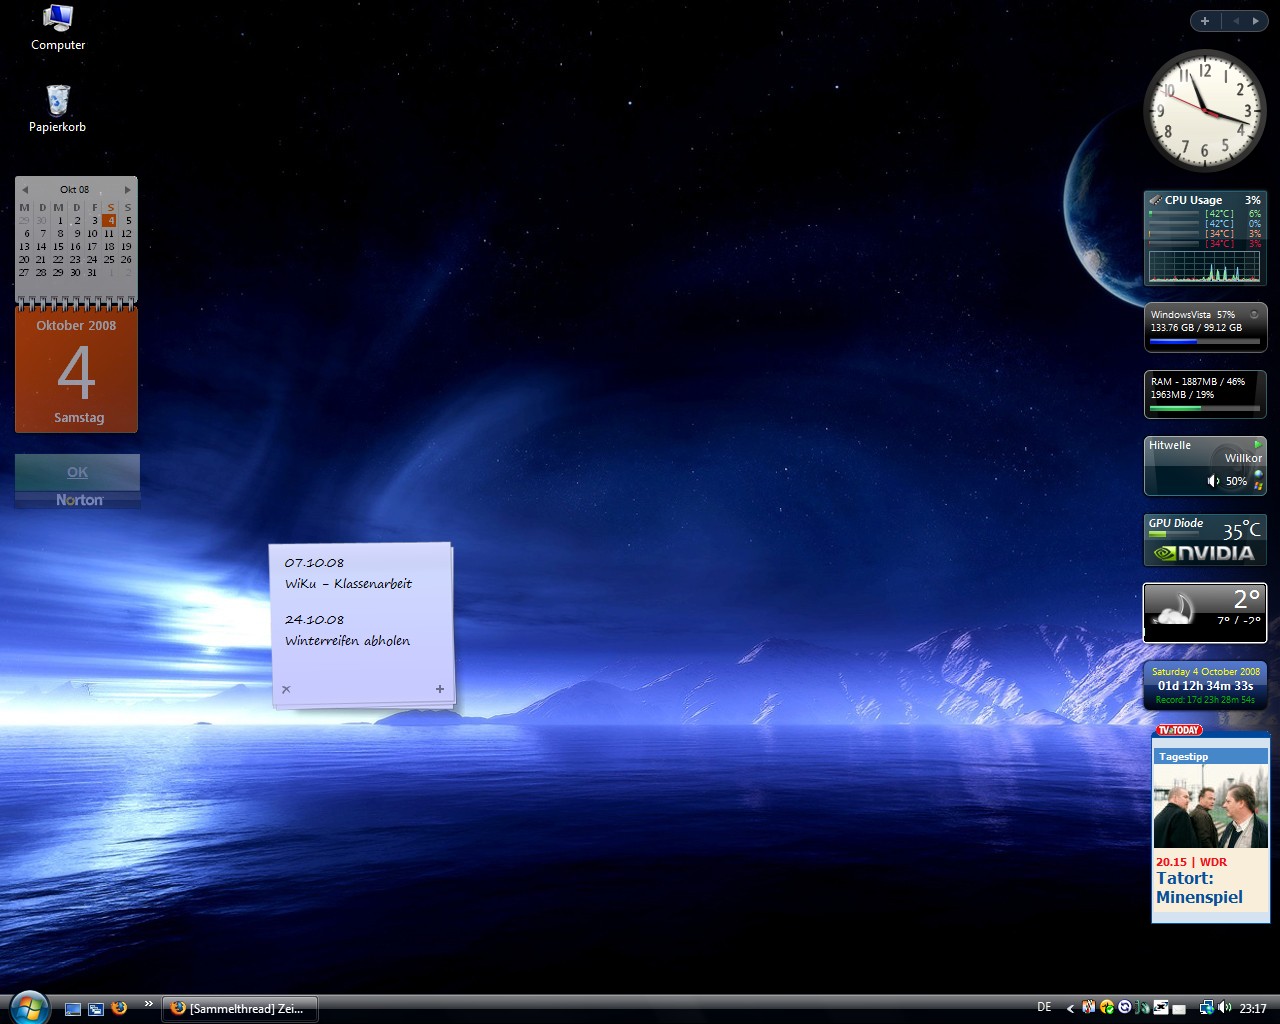Click the envelope mail tray icon

click(x=1179, y=1009)
